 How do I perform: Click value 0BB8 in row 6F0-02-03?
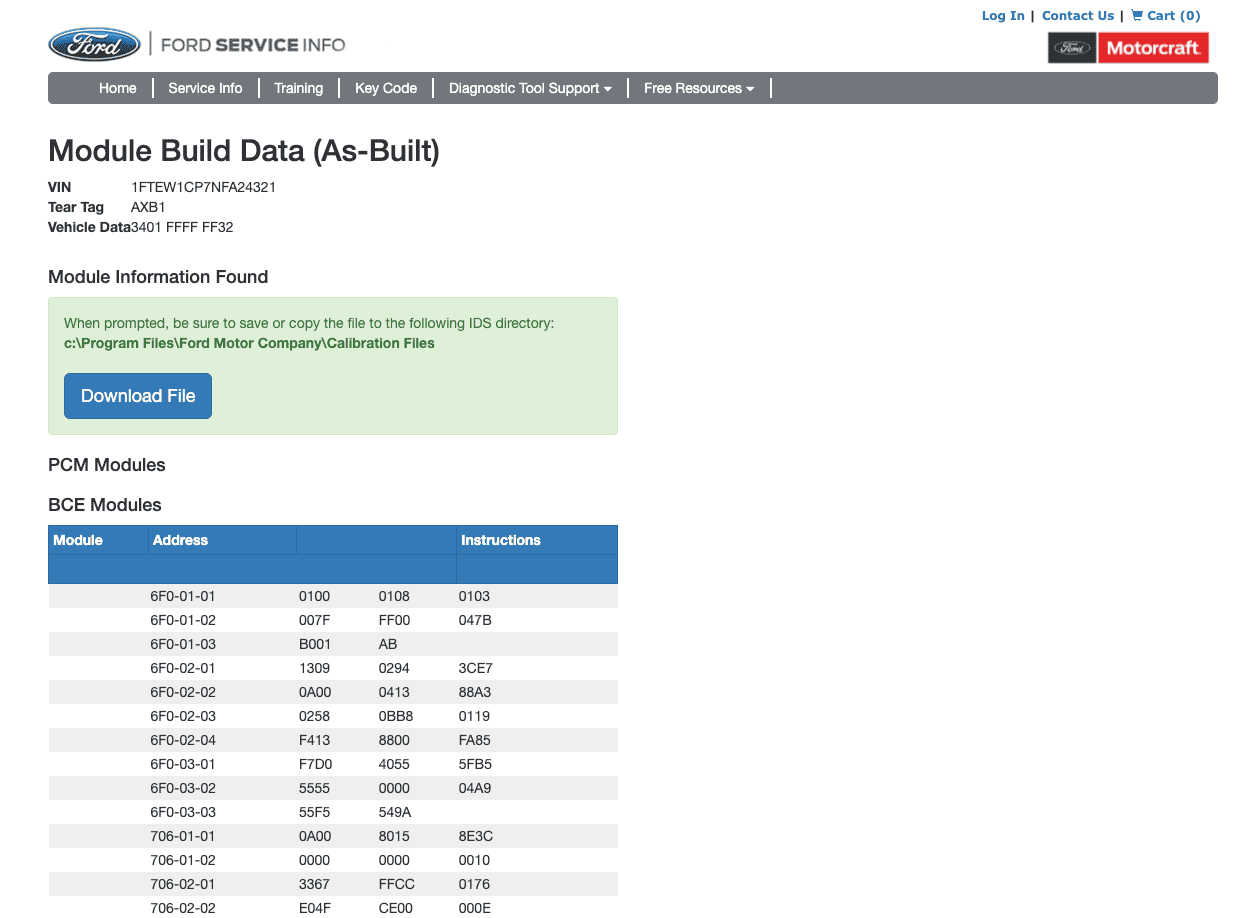pyautogui.click(x=396, y=716)
